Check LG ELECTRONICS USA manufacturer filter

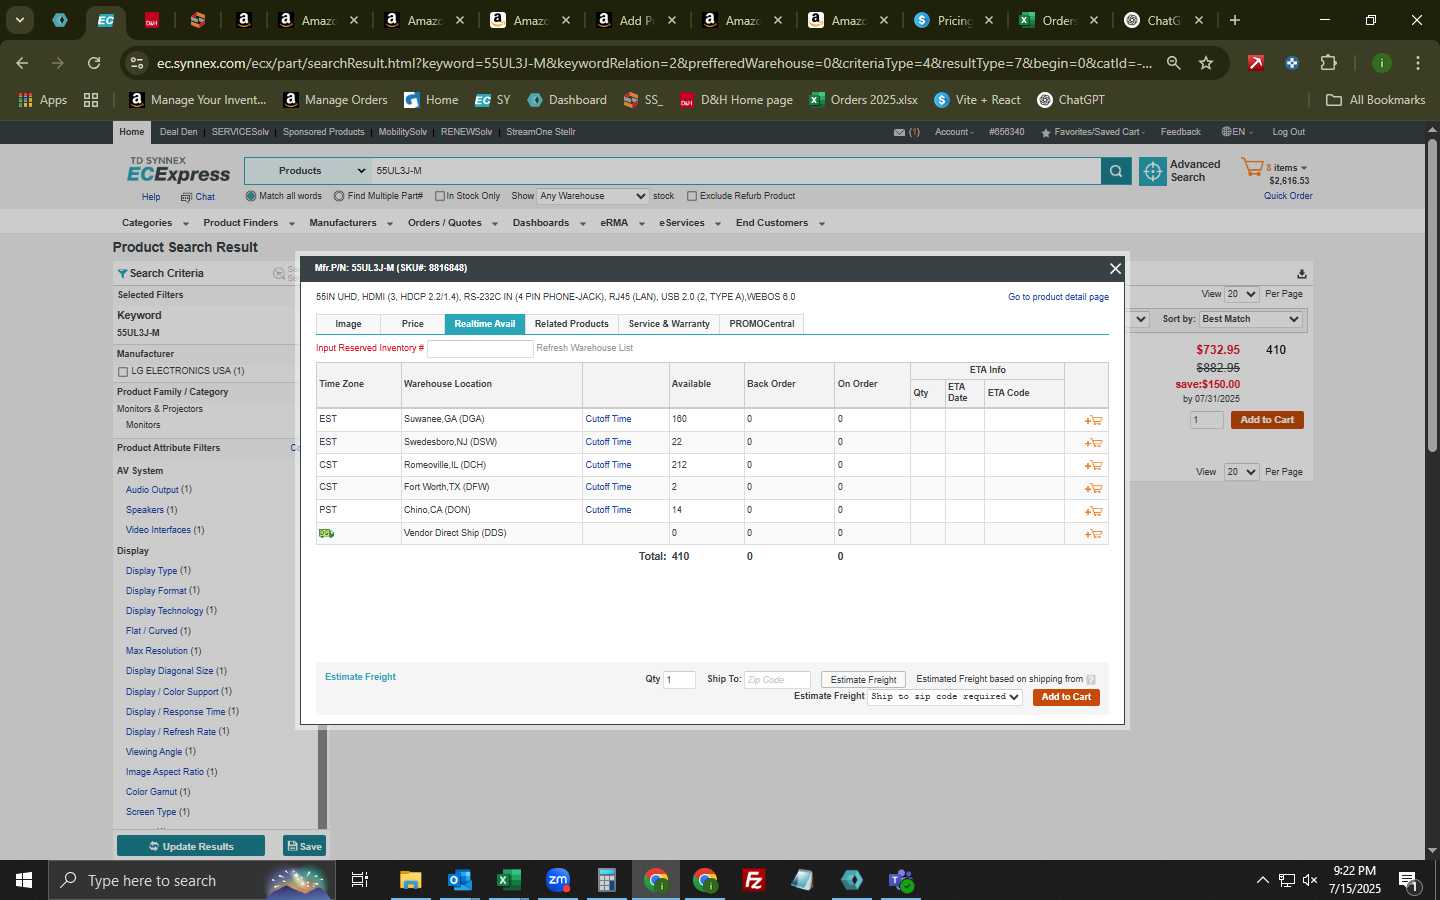pyautogui.click(x=123, y=372)
